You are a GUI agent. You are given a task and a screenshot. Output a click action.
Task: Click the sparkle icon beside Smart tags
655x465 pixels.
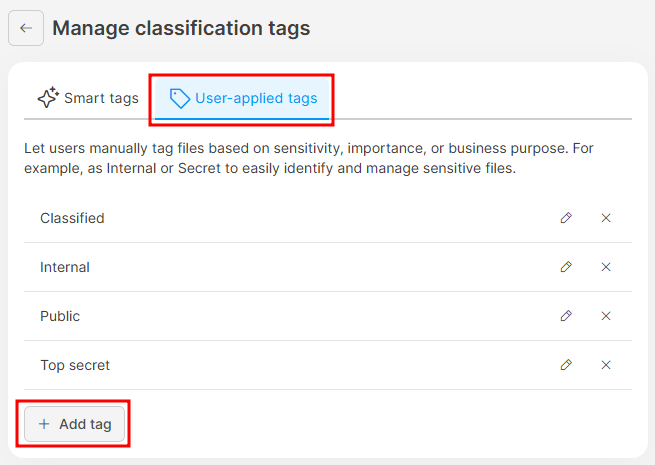pos(48,98)
